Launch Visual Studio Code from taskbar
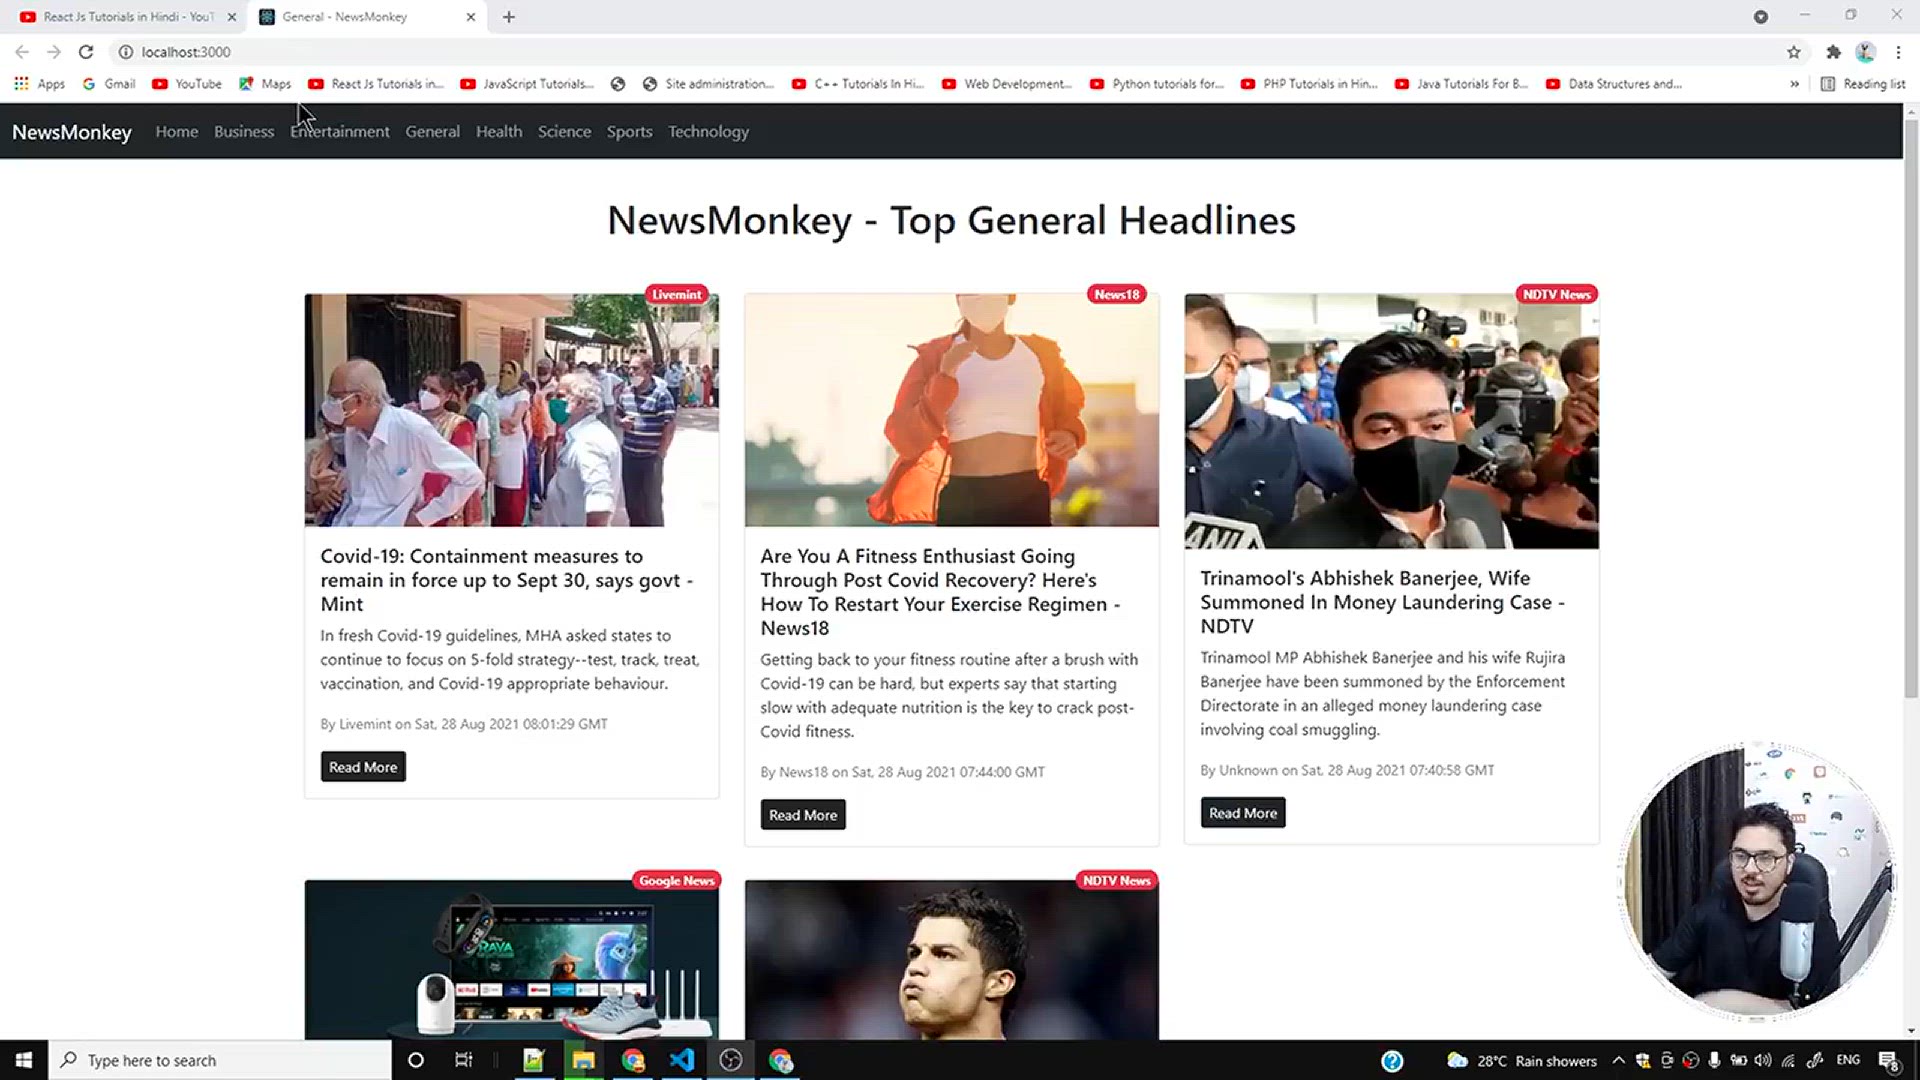The height and width of the screenshot is (1080, 1920). pos(682,1060)
